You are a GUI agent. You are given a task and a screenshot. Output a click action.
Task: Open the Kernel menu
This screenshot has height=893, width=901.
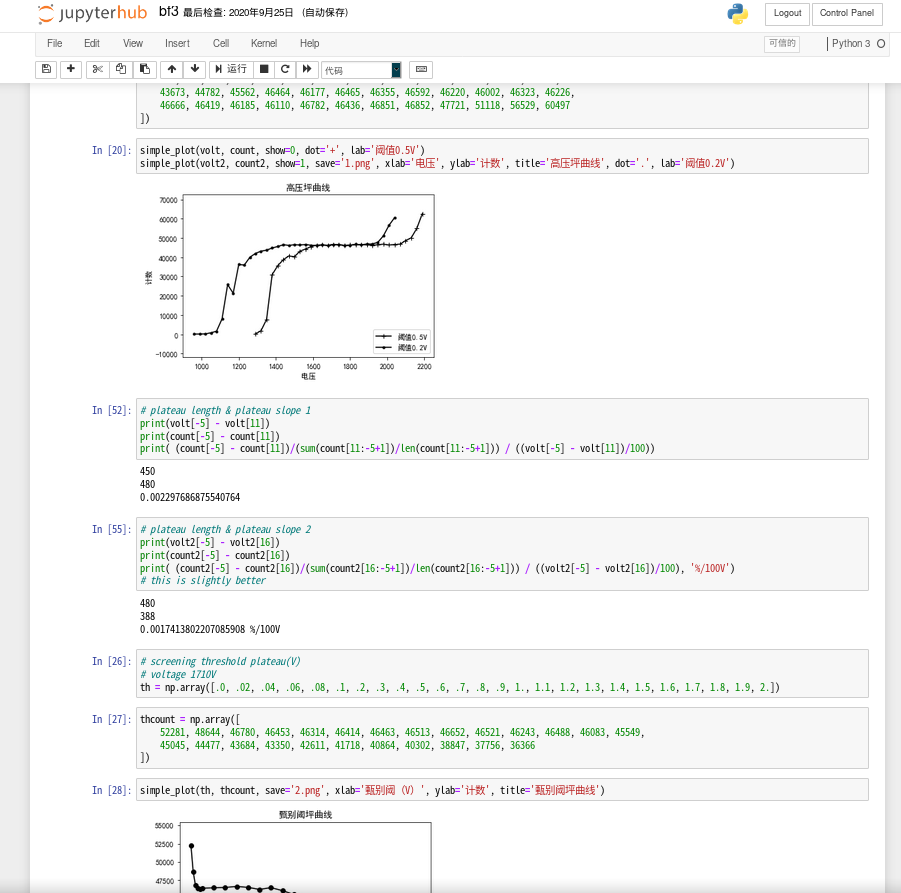coord(264,44)
